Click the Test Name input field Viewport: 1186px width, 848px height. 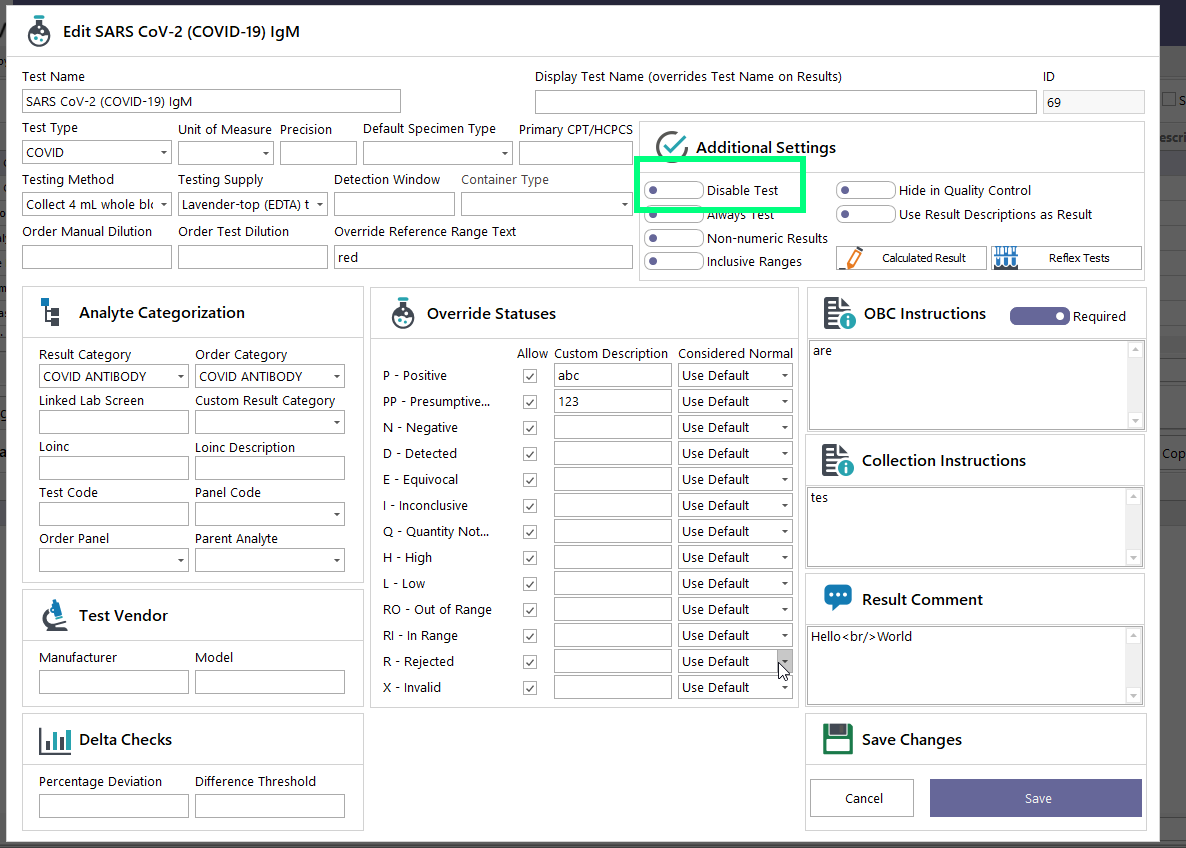click(x=211, y=101)
